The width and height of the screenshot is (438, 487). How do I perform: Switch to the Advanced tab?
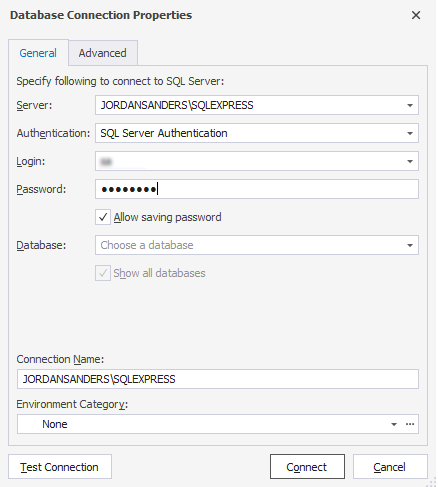[x=103, y=53]
